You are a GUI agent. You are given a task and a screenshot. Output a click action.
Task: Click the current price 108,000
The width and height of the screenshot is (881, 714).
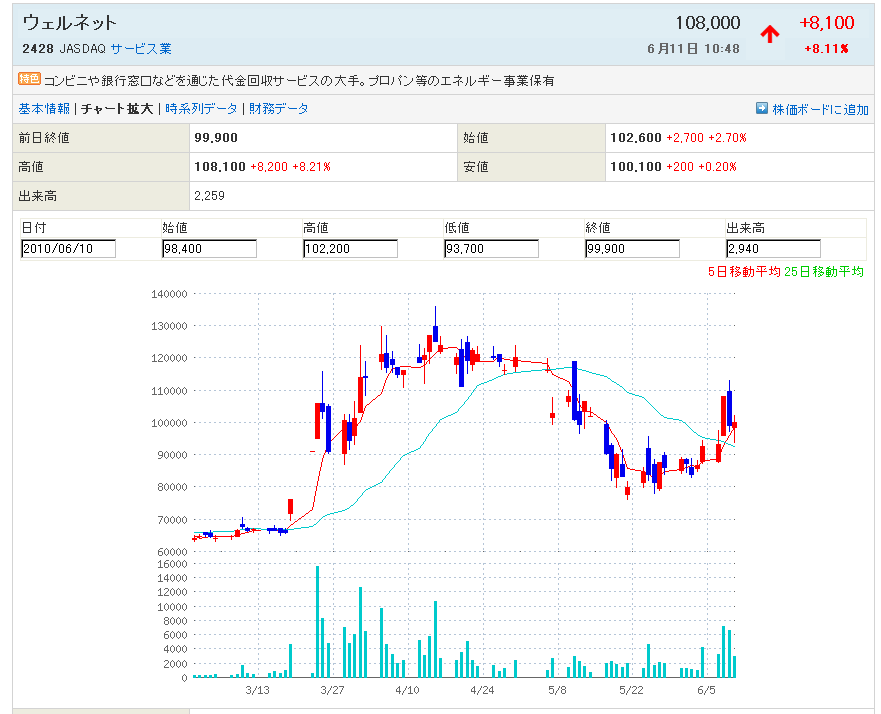tap(707, 23)
